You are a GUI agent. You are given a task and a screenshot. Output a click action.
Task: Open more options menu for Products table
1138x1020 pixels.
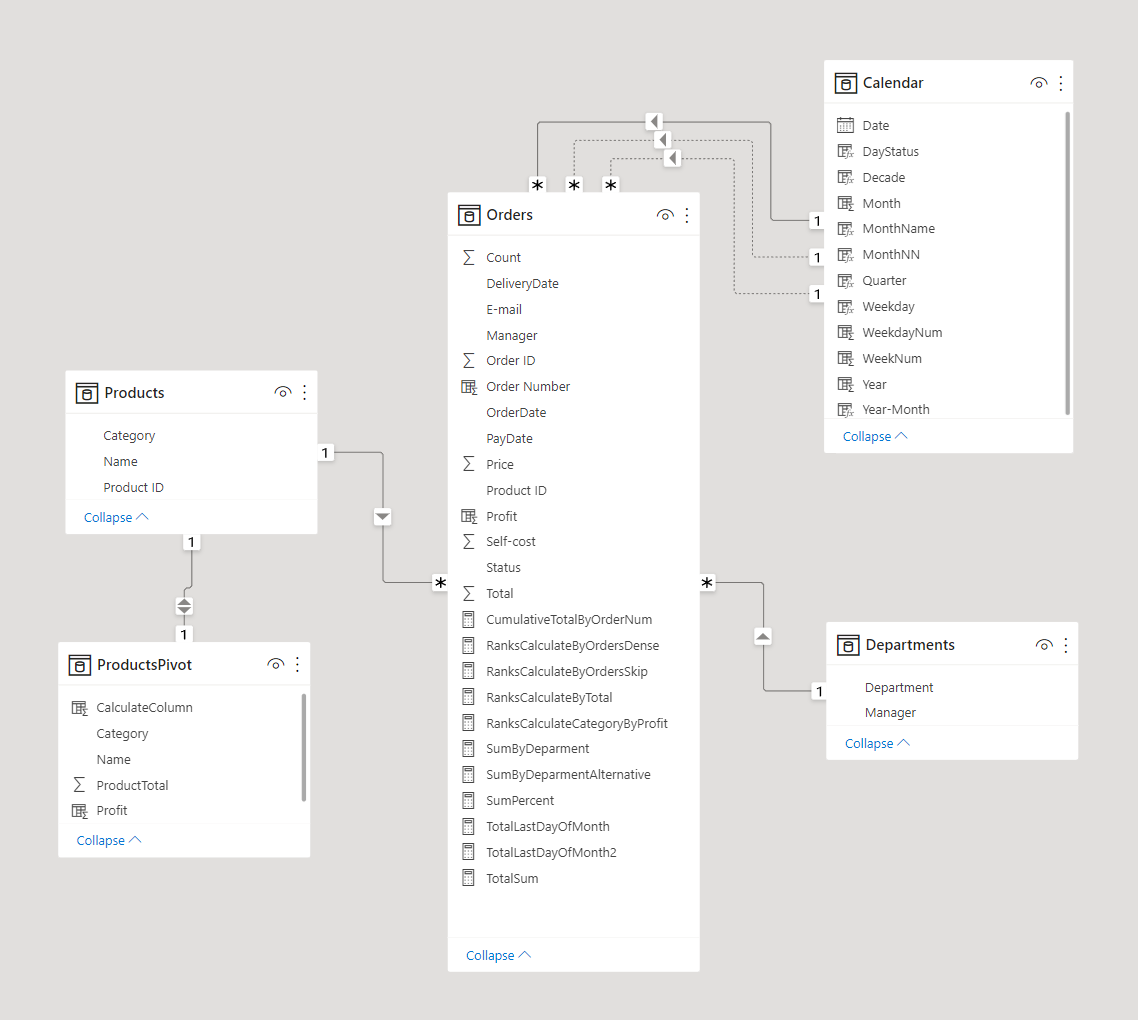tap(305, 393)
